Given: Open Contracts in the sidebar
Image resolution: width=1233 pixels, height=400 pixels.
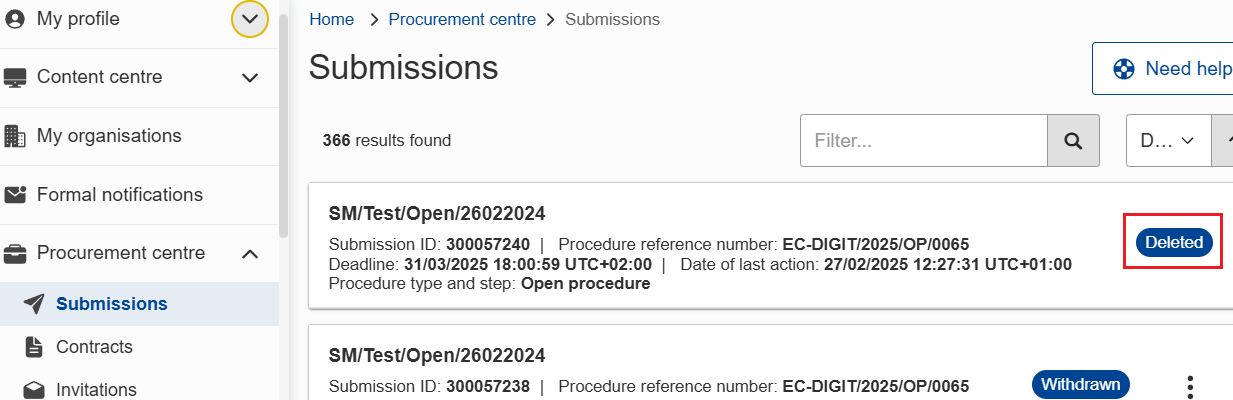Looking at the screenshot, I should coord(94,347).
